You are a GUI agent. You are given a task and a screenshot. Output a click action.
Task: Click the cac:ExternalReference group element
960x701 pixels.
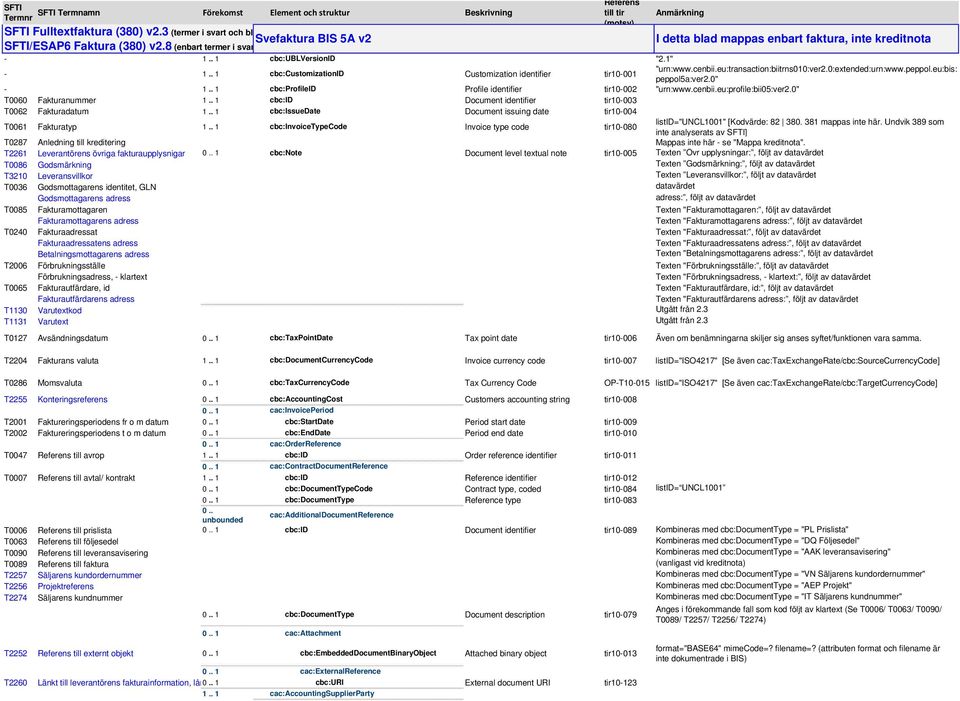tap(340, 671)
